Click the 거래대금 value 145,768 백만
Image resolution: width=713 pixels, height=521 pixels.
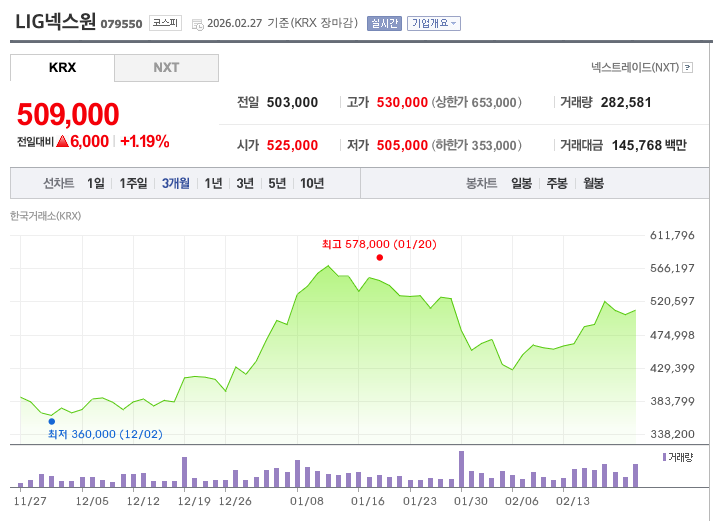click(x=649, y=145)
